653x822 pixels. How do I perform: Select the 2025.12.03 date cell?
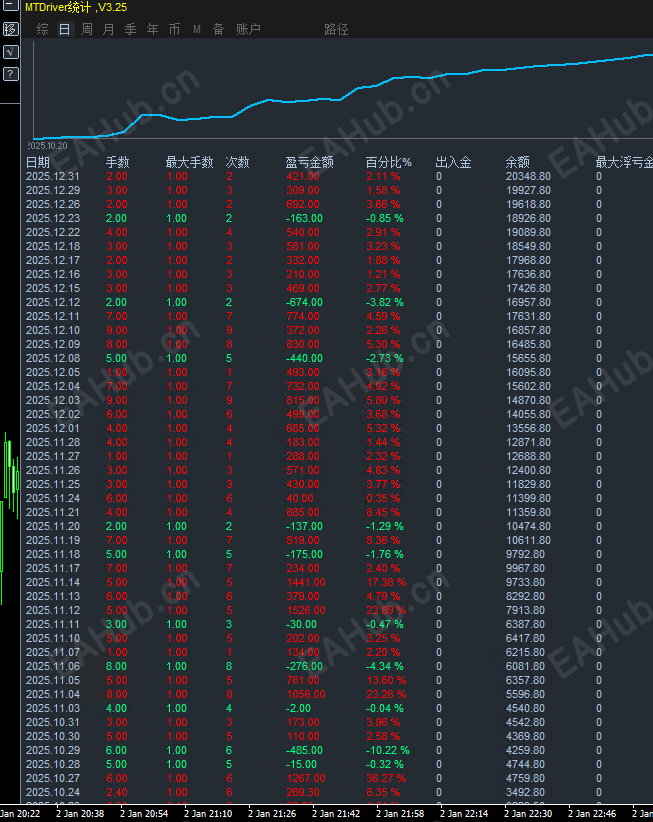pyautogui.click(x=52, y=401)
